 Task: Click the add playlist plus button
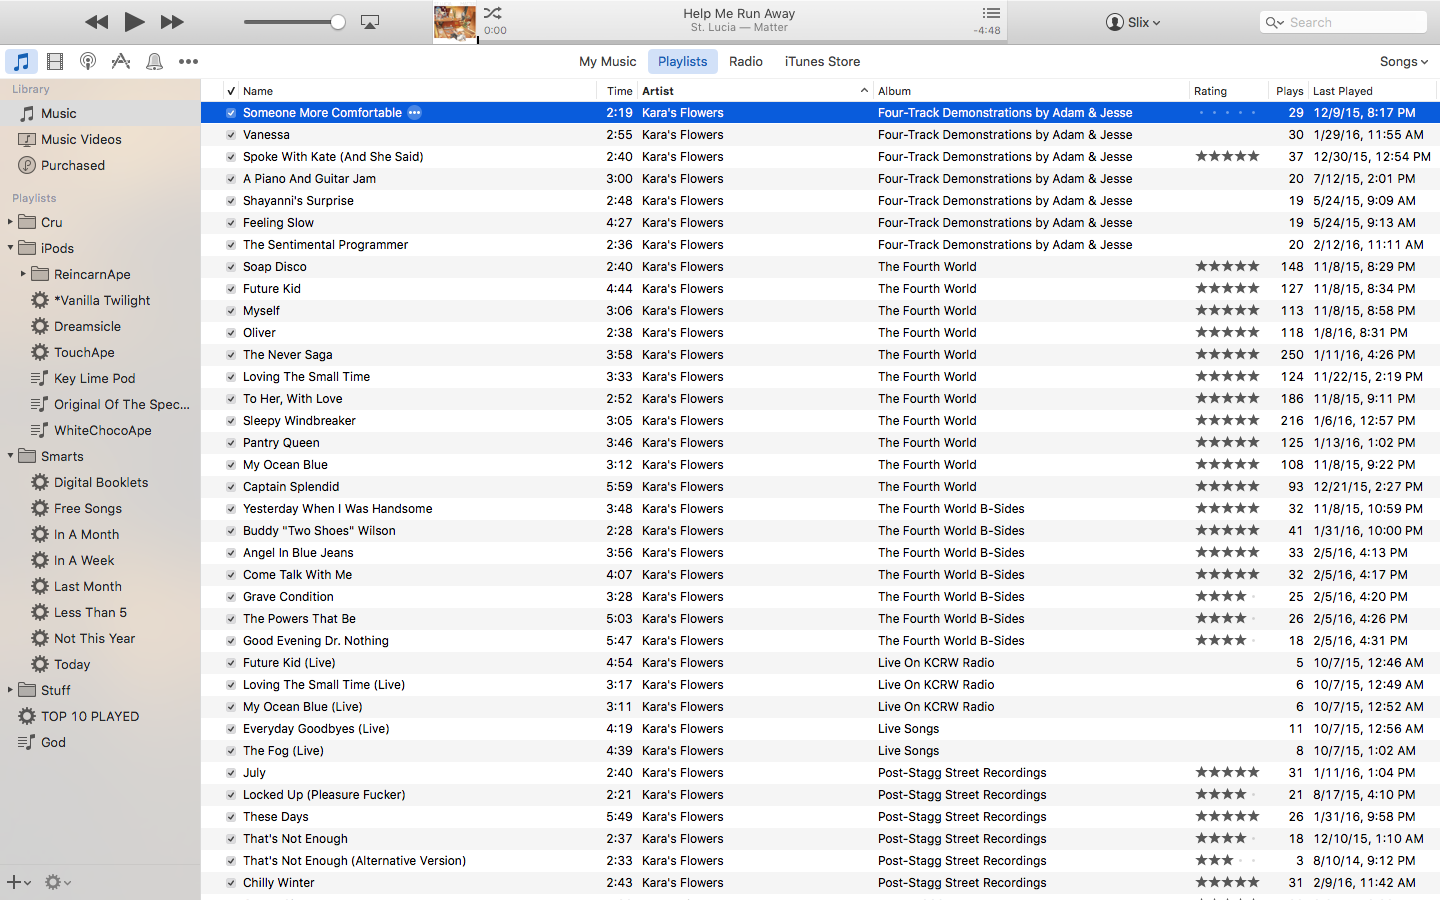click(x=14, y=882)
